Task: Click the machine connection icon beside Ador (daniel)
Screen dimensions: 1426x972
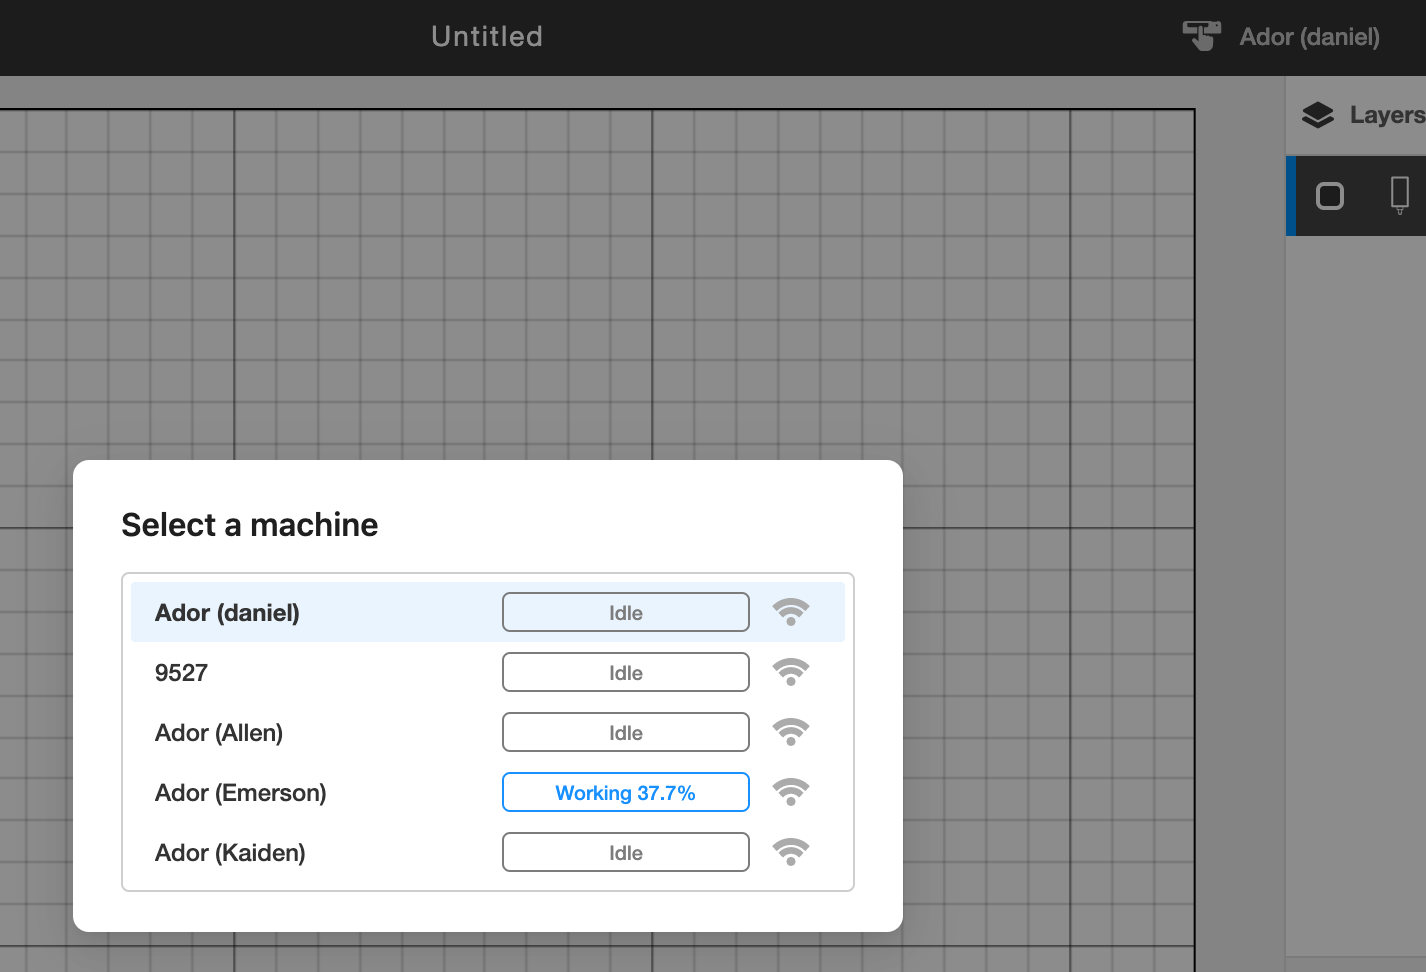Action: tap(1201, 36)
